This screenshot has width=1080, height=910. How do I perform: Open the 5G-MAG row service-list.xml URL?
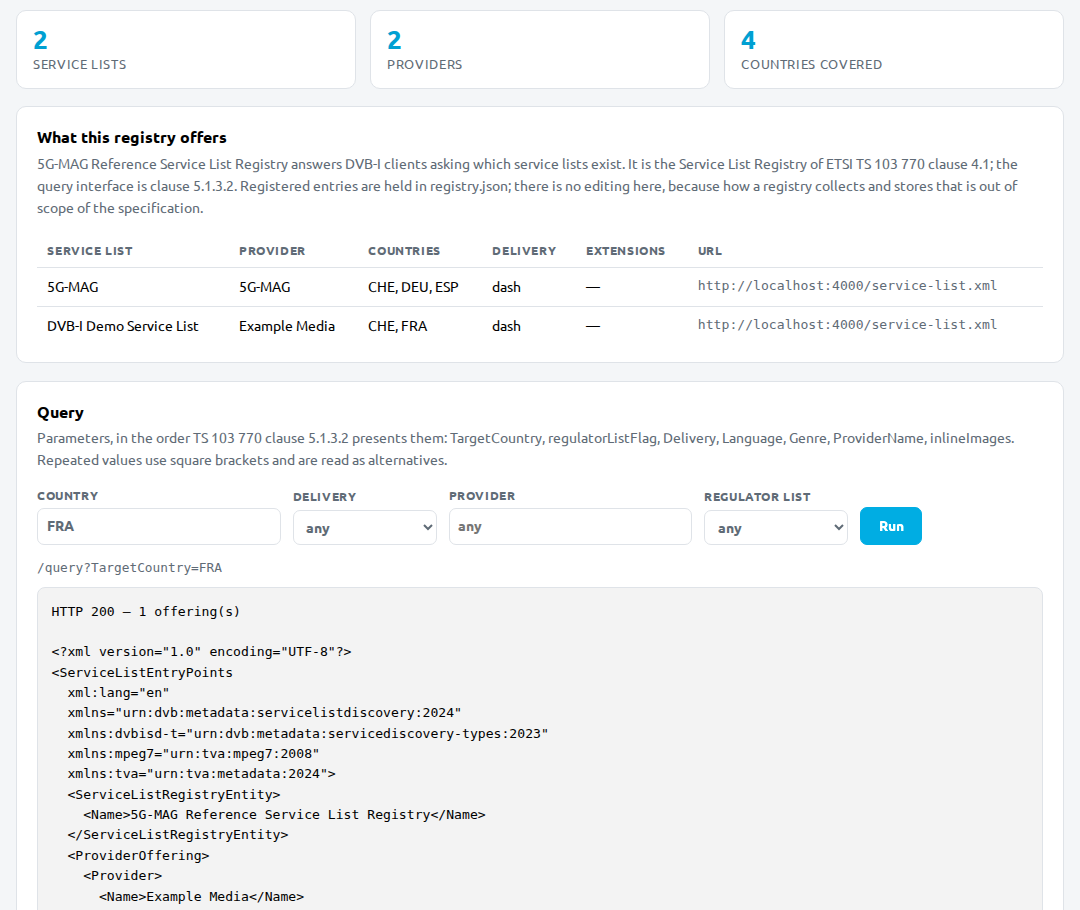847,286
